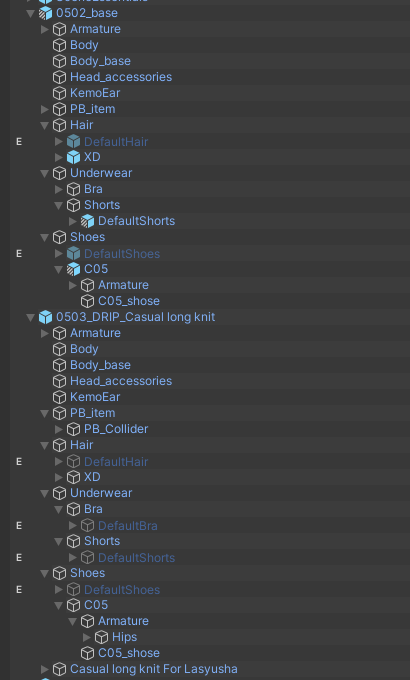Click the DefaultShorts prefab variant icon
The image size is (410, 680).
87,221
